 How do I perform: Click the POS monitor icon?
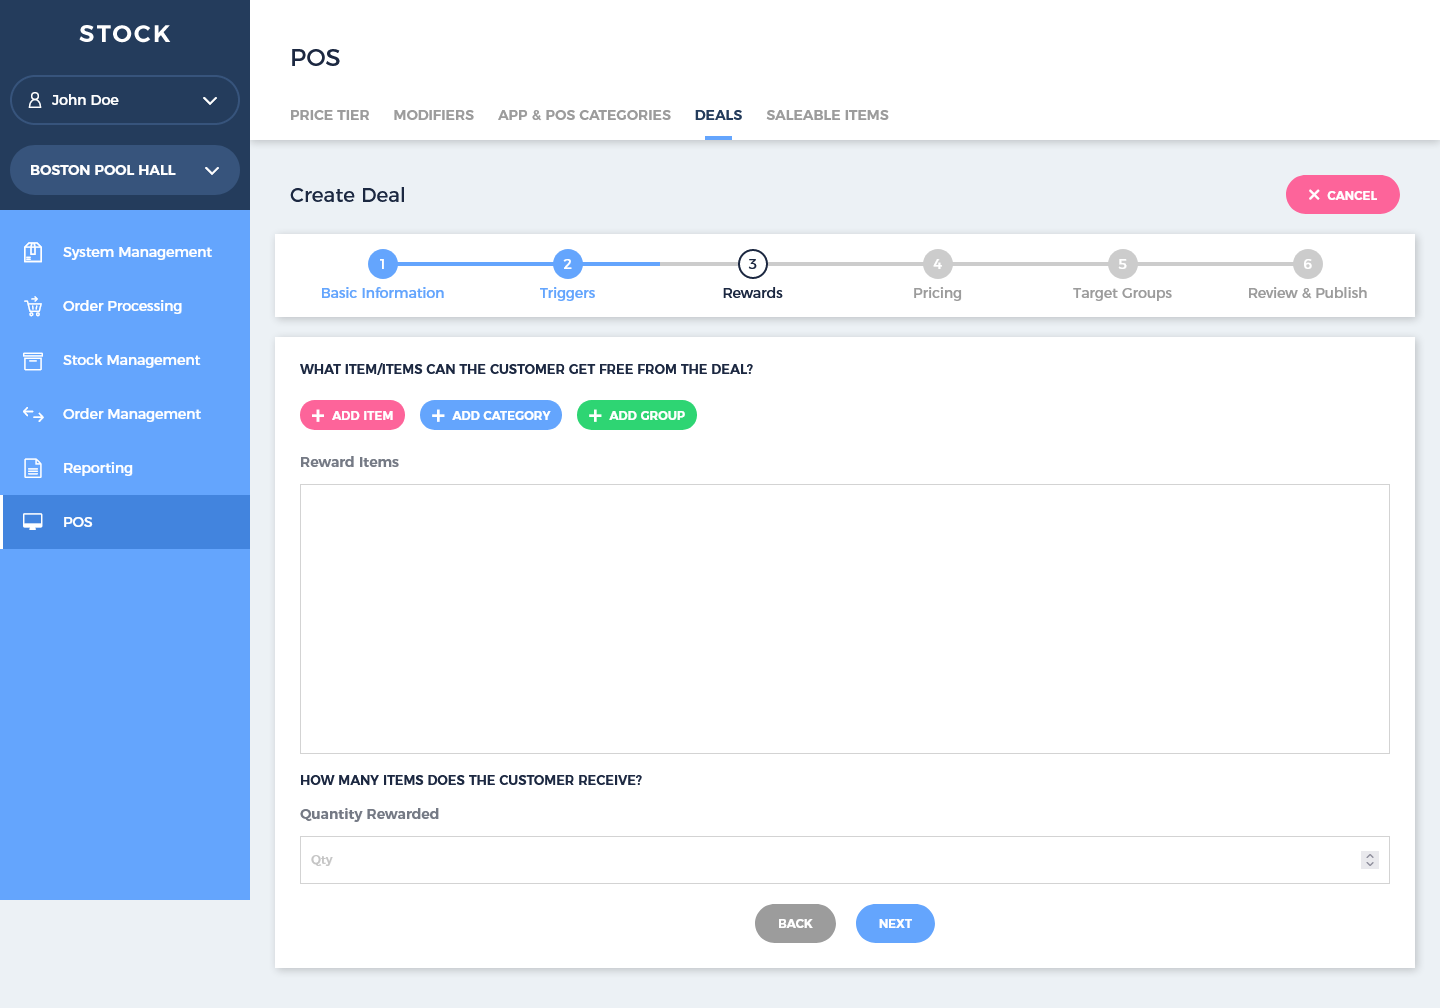pos(33,522)
